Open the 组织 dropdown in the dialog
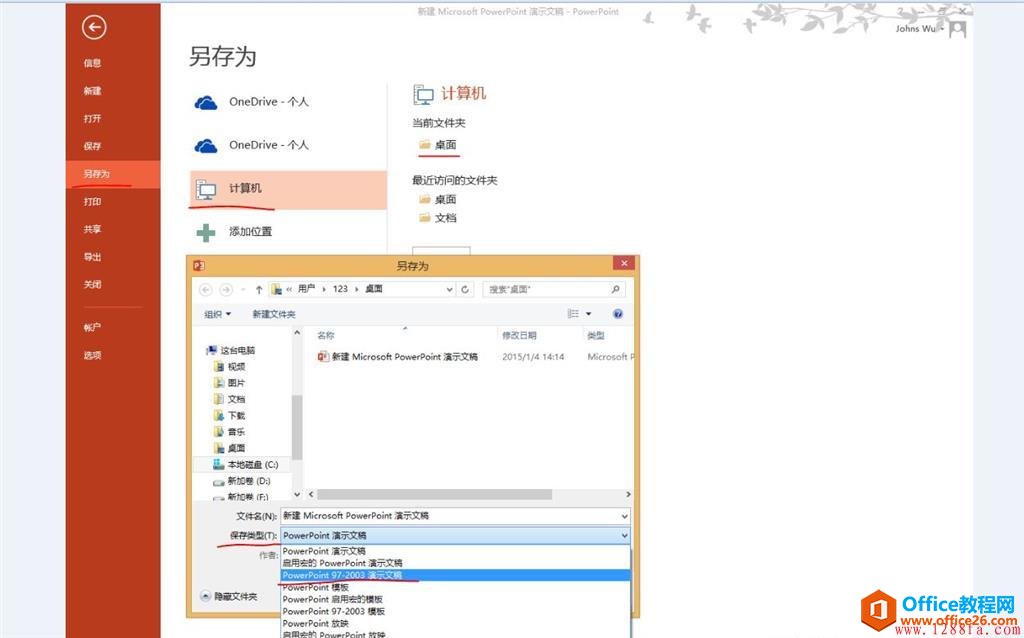1024x638 pixels. (x=215, y=313)
